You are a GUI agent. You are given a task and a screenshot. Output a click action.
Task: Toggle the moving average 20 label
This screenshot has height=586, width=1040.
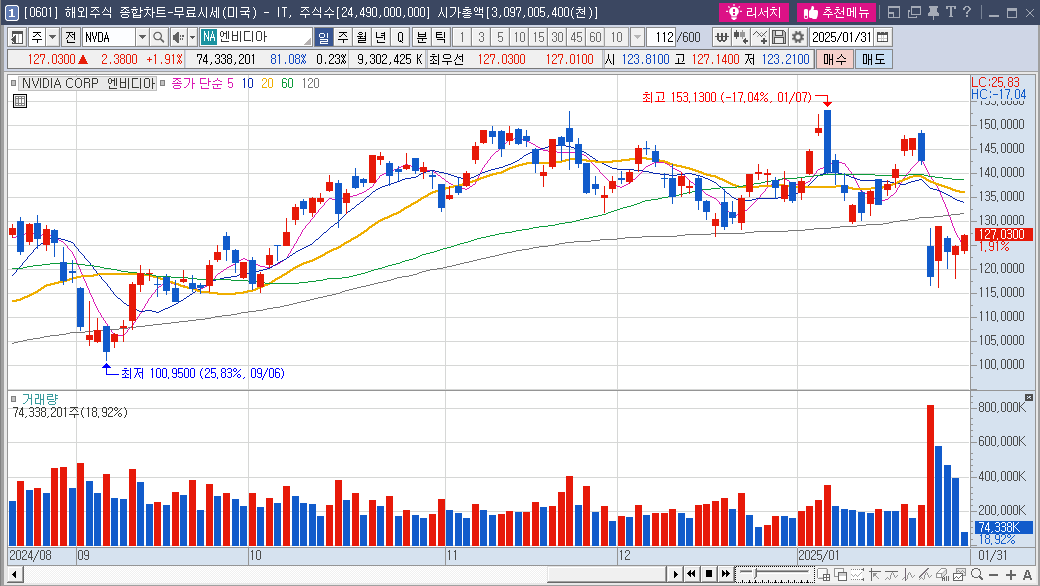click(x=267, y=84)
